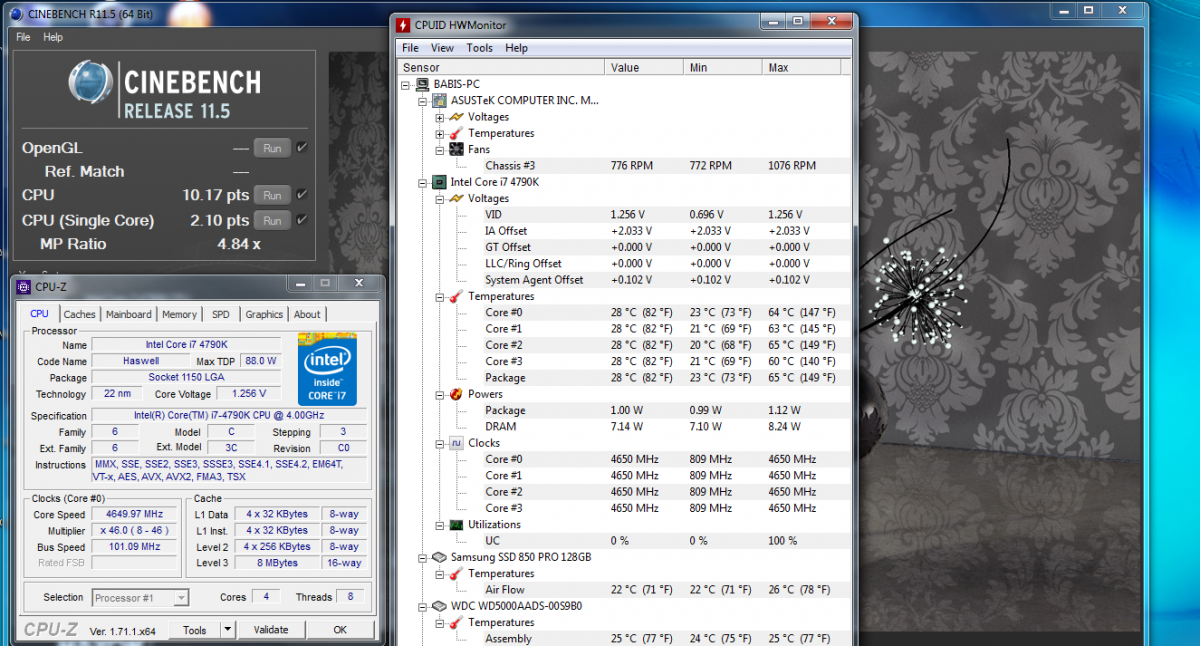Click OK in the CPU-Z window
This screenshot has height=646, width=1200.
click(x=340, y=630)
